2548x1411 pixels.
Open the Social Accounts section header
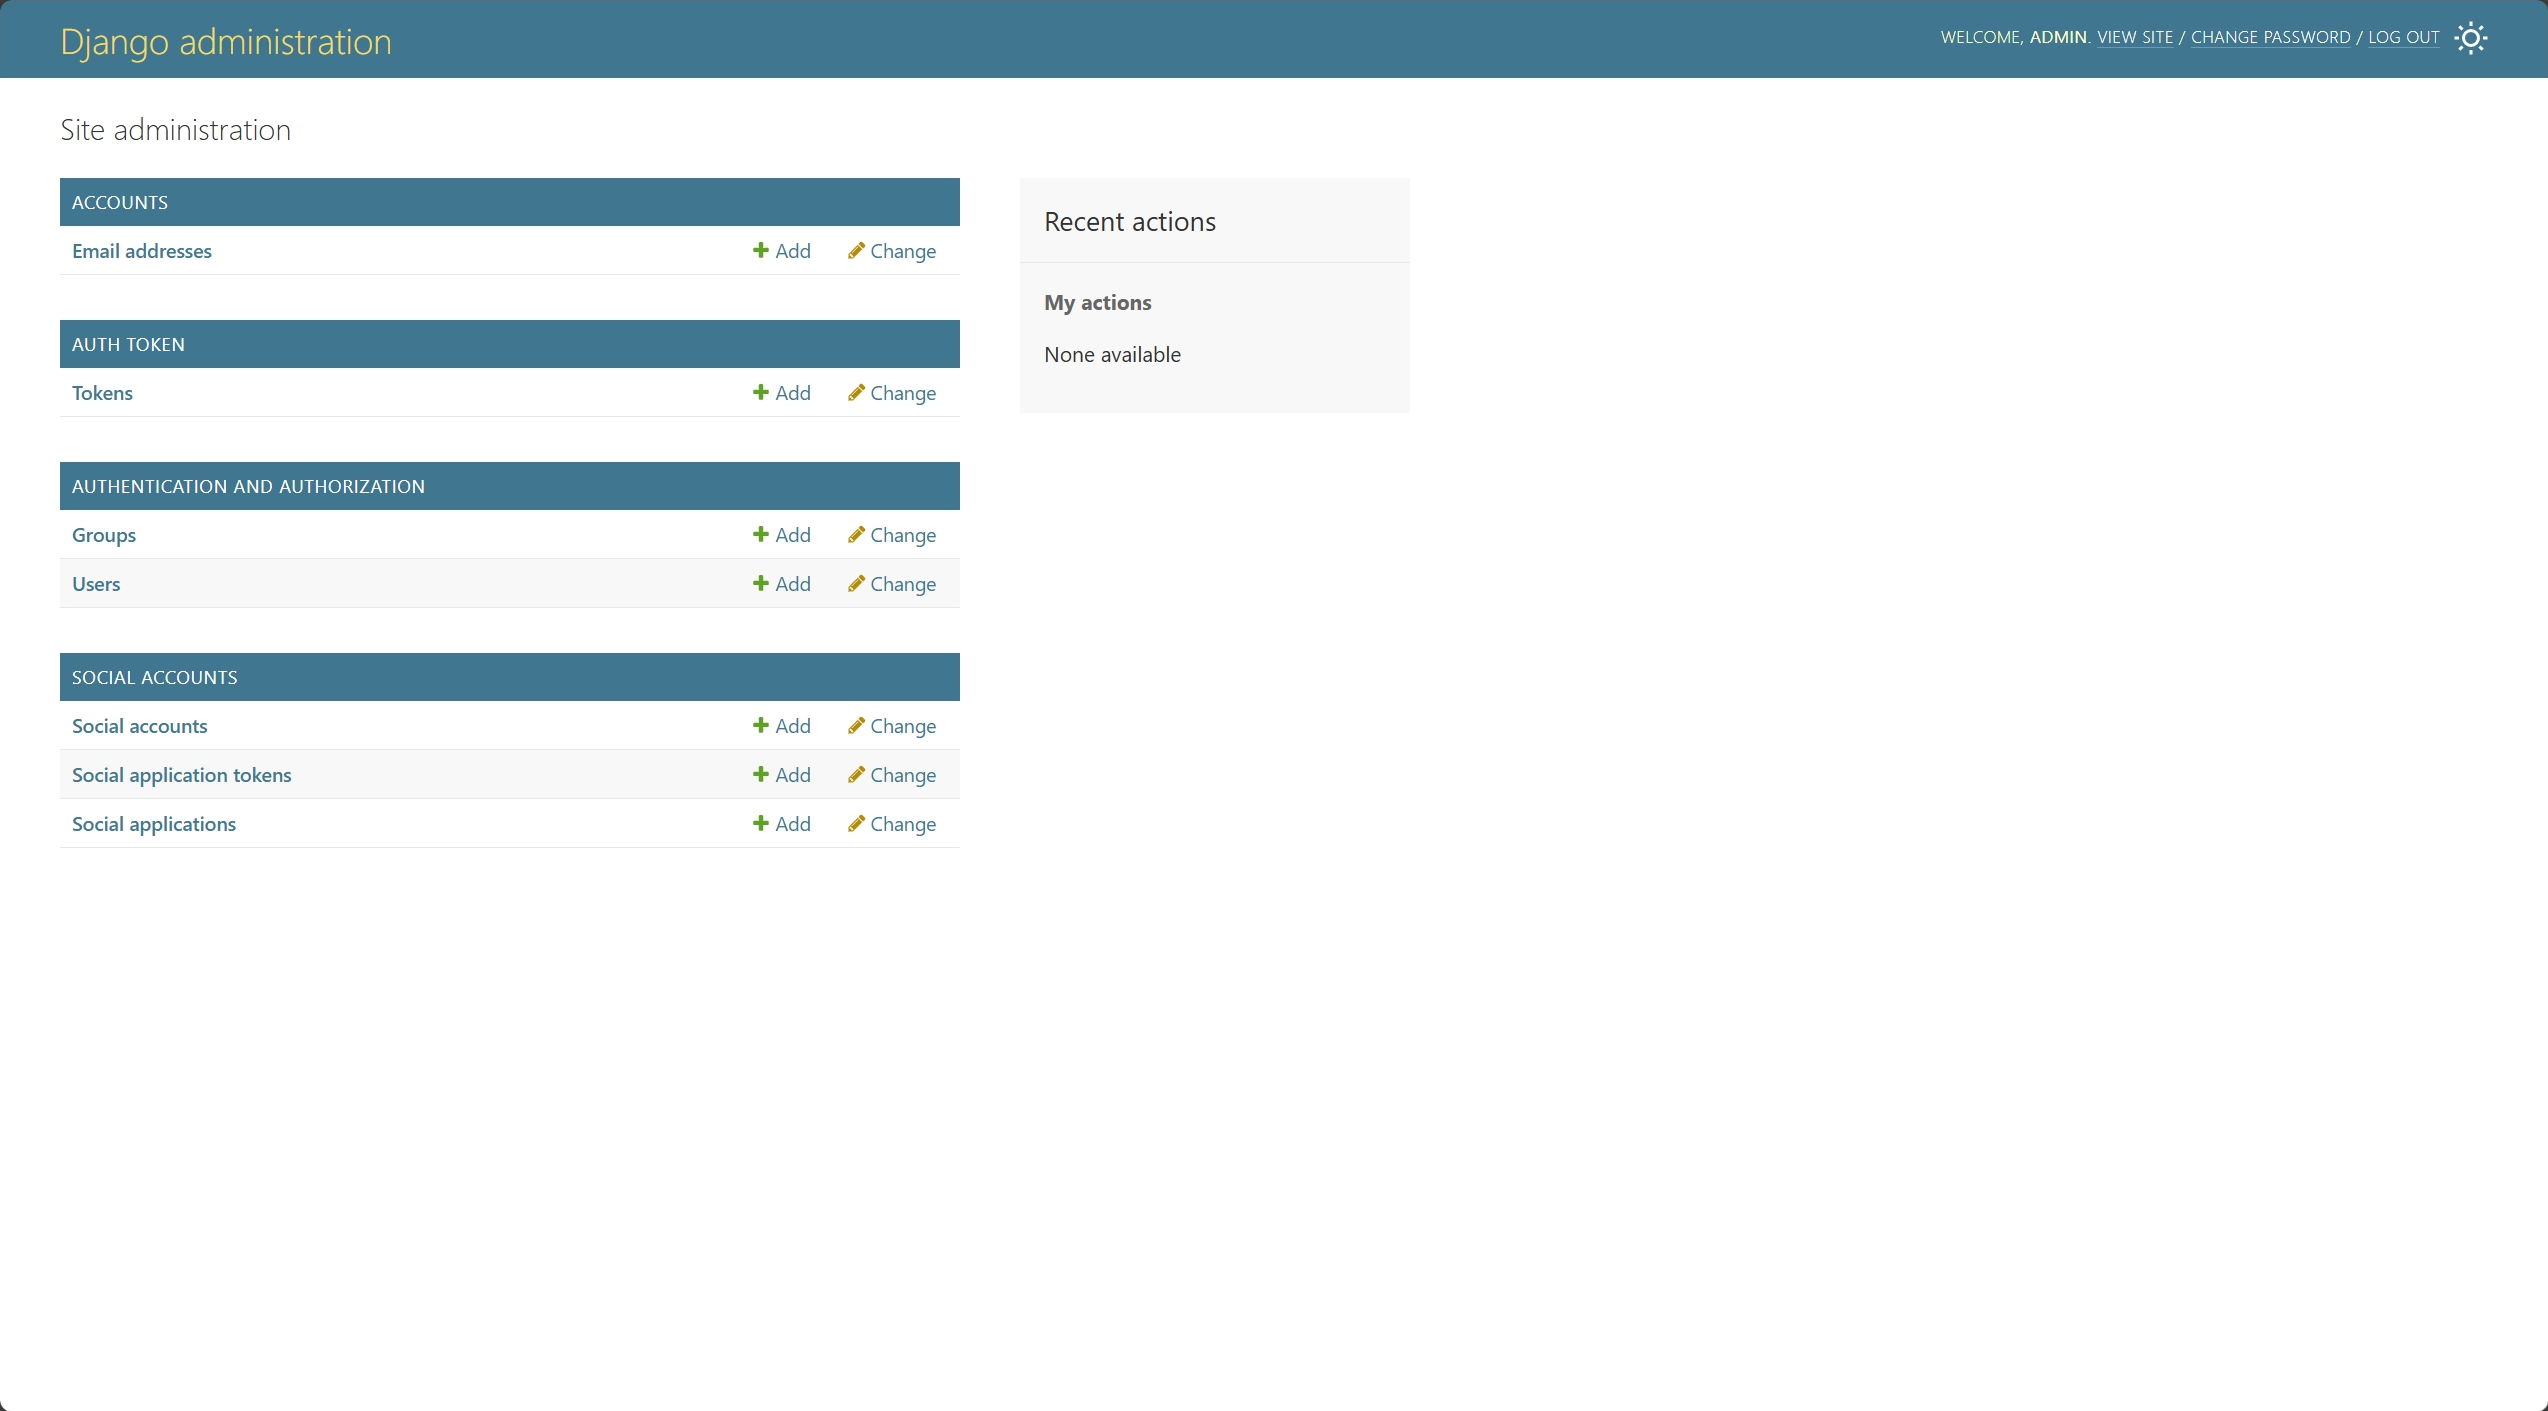[x=154, y=678]
